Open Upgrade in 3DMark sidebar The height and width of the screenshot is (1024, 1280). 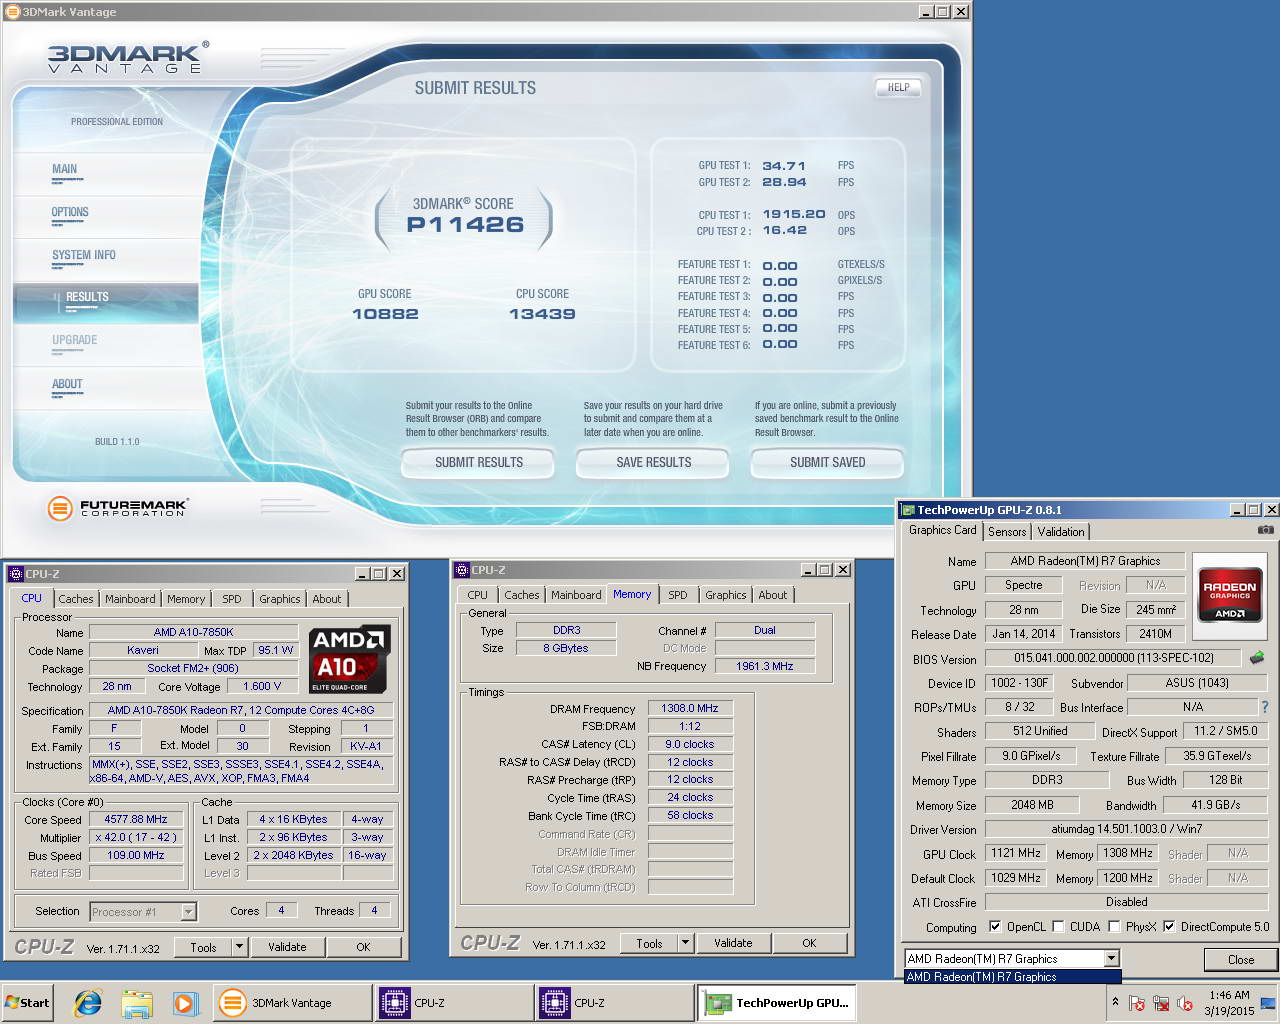pyautogui.click(x=75, y=341)
